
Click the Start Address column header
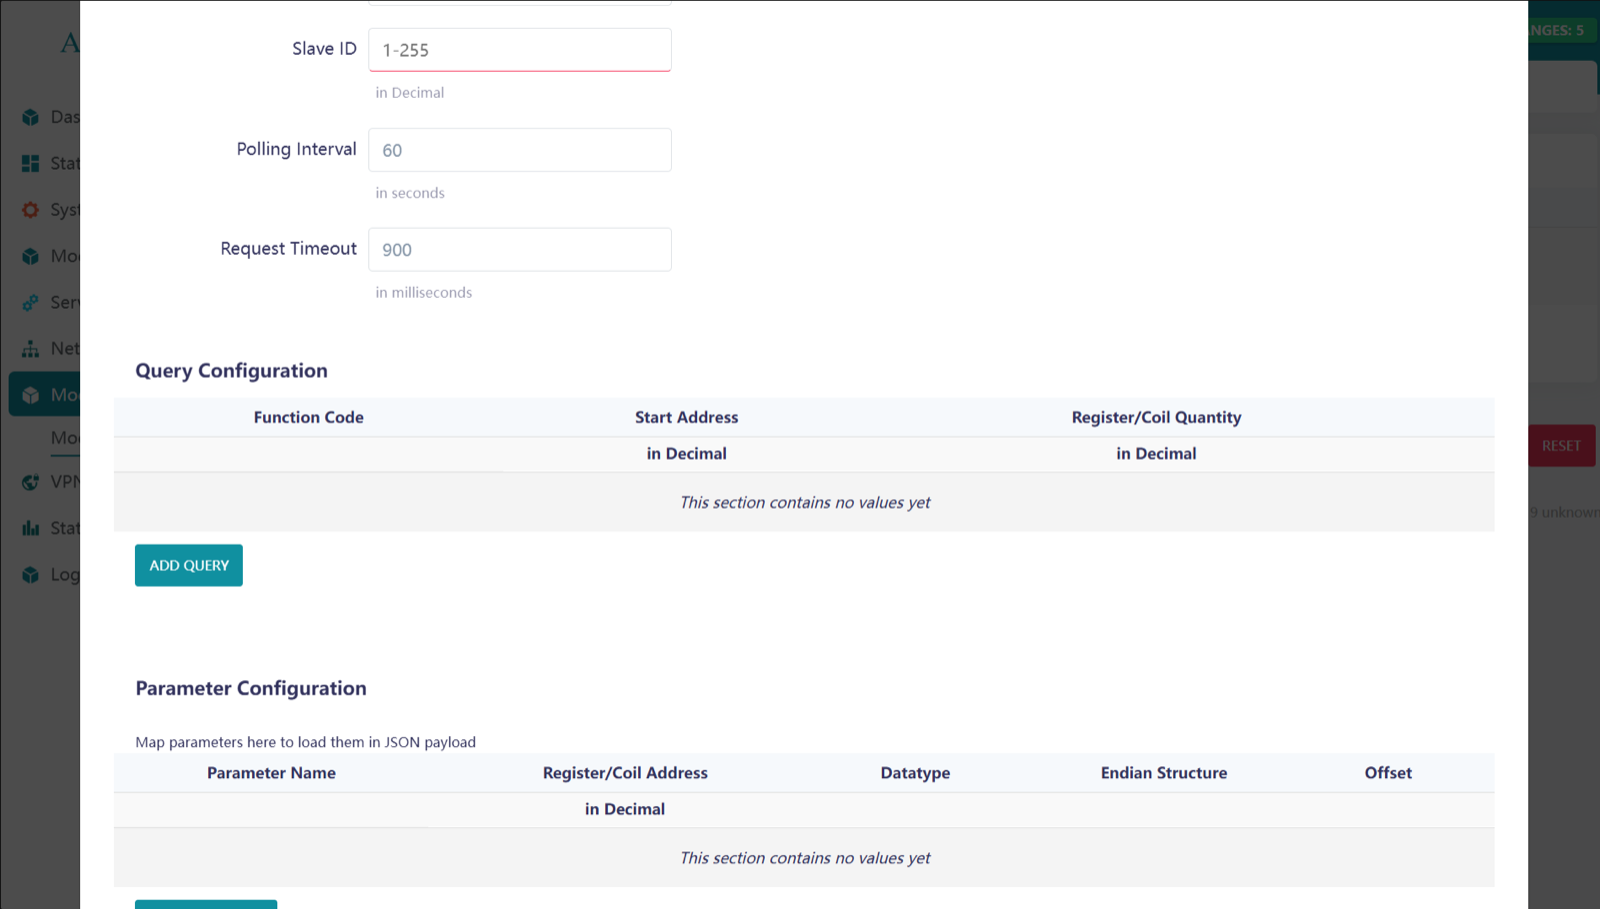pyautogui.click(x=686, y=417)
